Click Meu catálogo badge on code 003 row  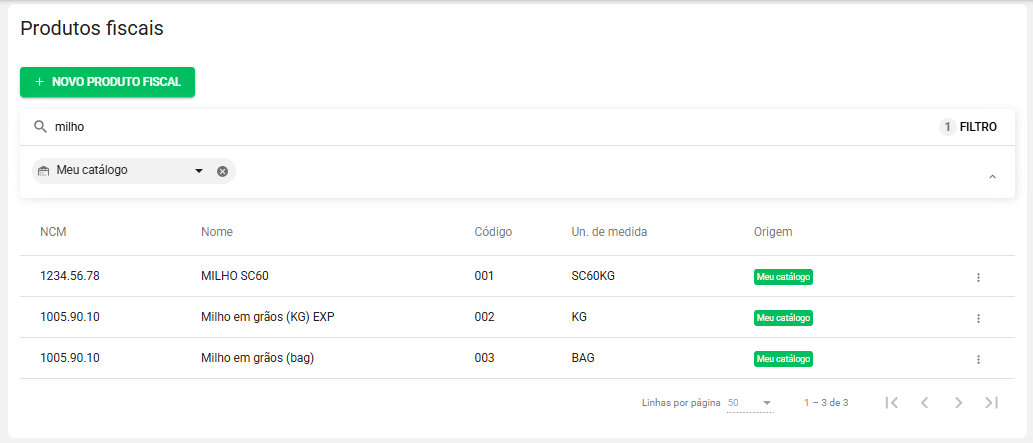tap(783, 359)
